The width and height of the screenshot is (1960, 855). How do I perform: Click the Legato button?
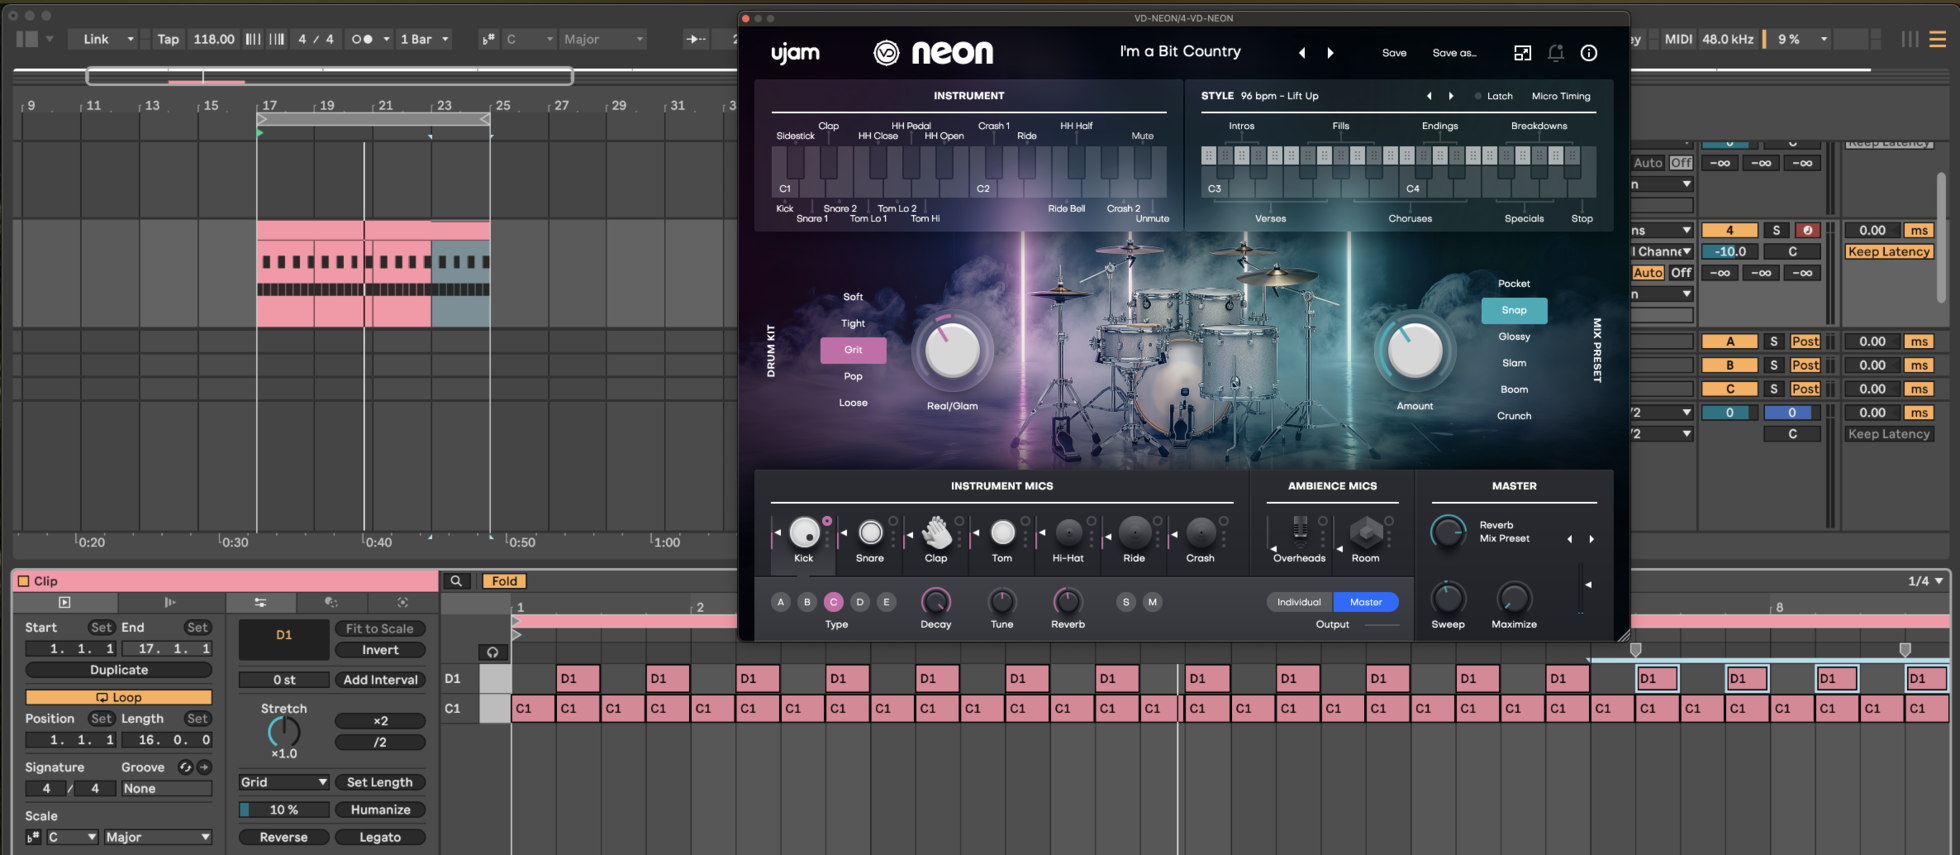click(380, 837)
